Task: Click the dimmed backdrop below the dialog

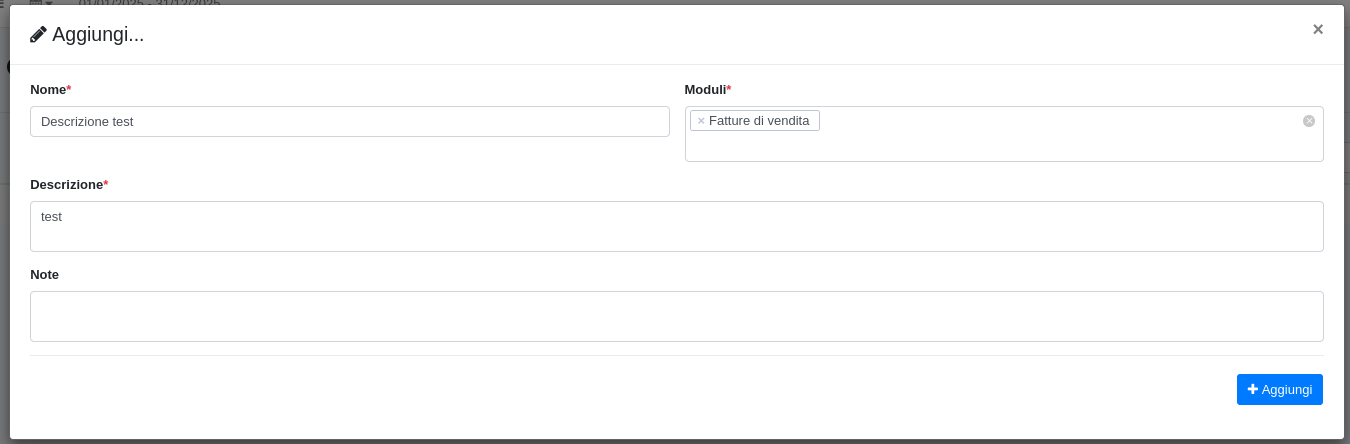Action: point(675,441)
